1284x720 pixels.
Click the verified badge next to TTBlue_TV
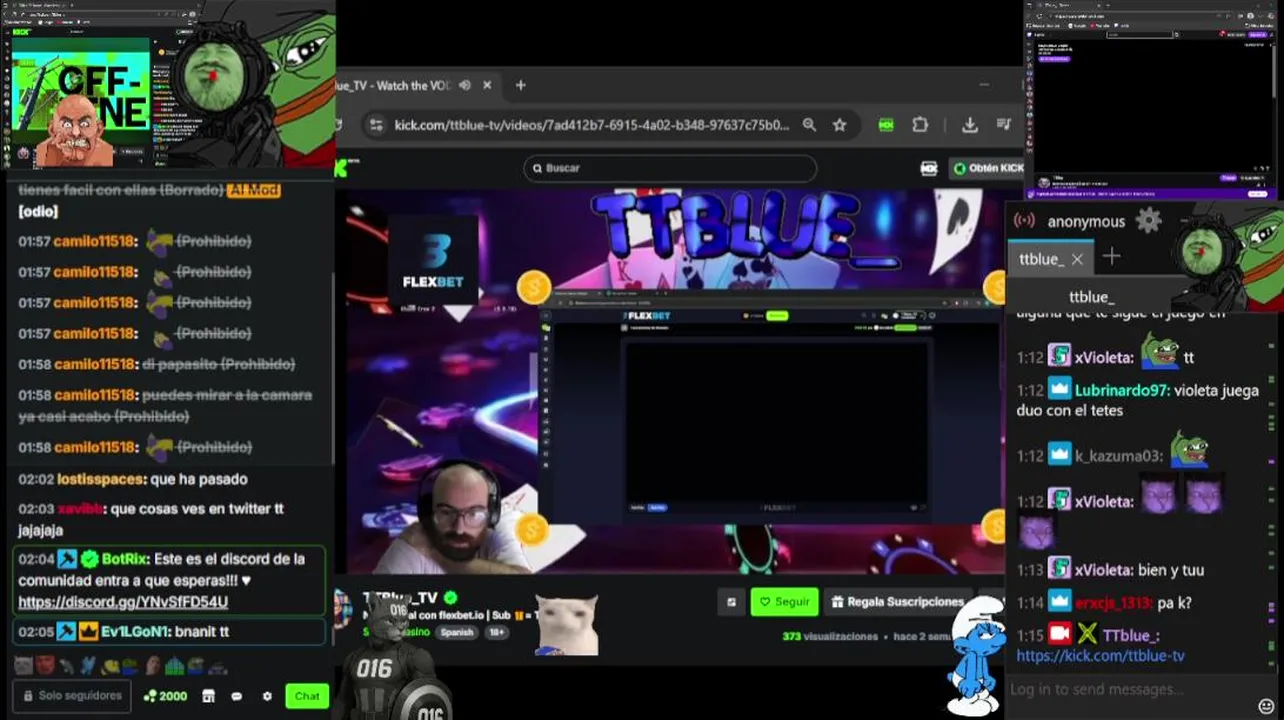point(451,598)
